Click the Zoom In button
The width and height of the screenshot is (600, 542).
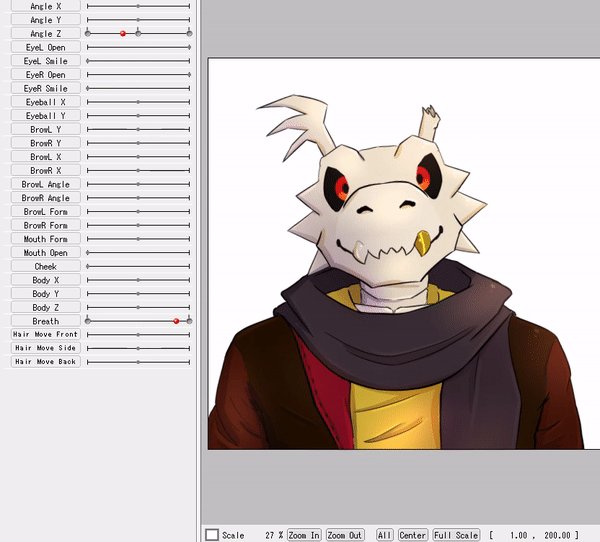pos(304,535)
